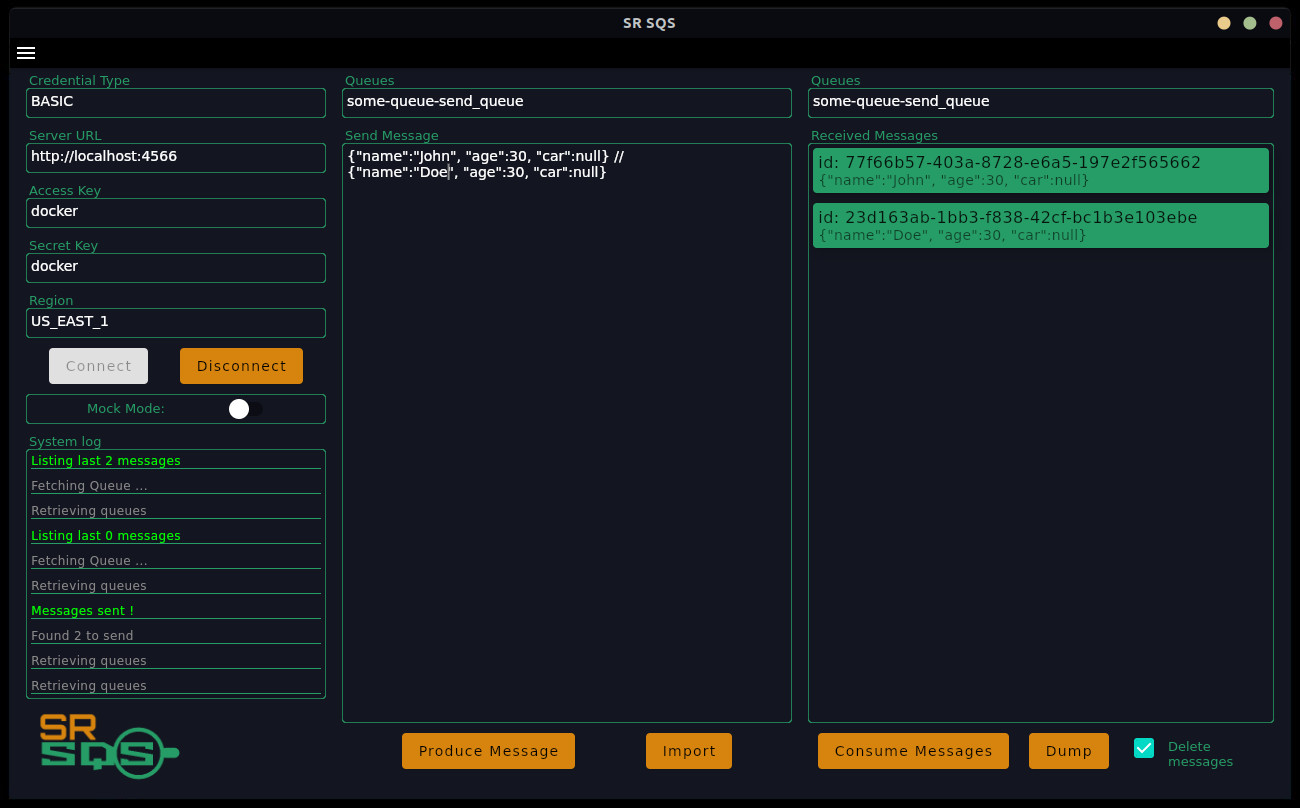
Task: Open the Credential Type dropdown showing BASIC
Action: [176, 102]
